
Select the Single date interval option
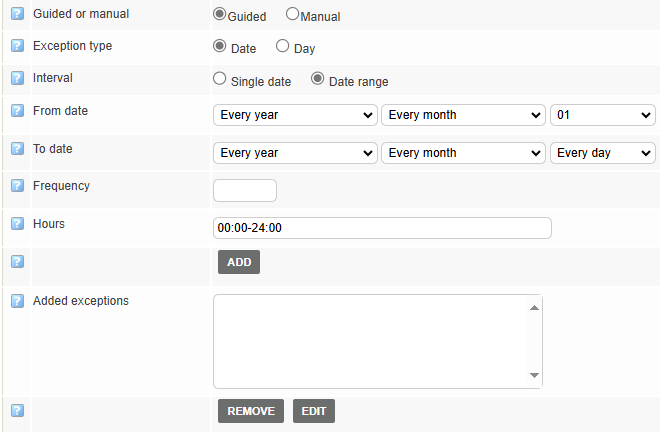pyautogui.click(x=220, y=79)
